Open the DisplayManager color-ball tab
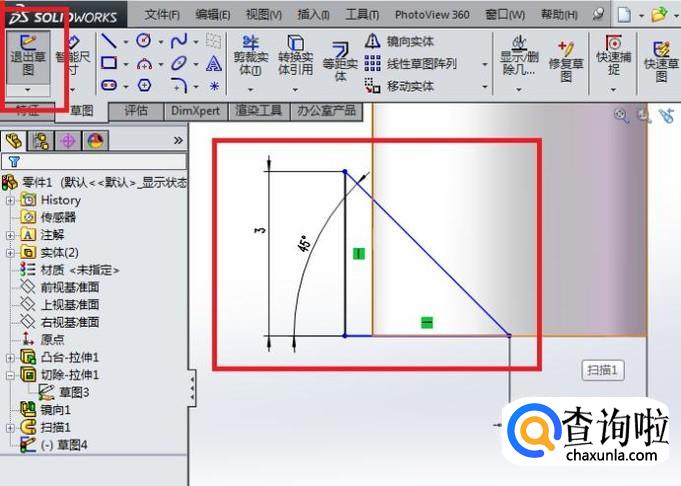This screenshot has width=681, height=486. click(95, 141)
